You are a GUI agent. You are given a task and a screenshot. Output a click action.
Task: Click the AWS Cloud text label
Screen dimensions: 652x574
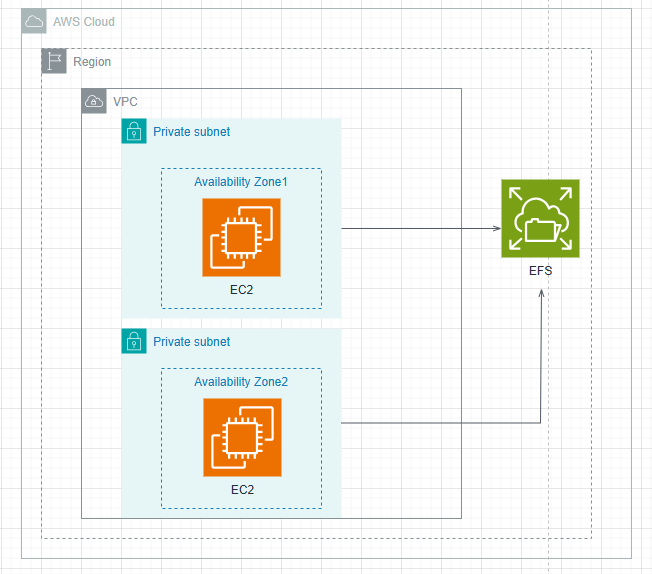83,22
